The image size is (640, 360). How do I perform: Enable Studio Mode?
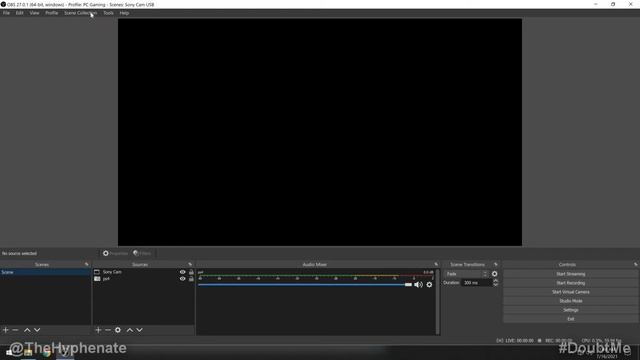pos(571,301)
